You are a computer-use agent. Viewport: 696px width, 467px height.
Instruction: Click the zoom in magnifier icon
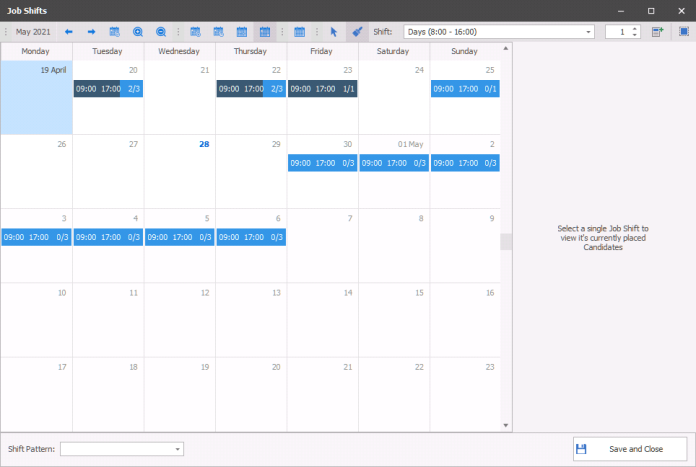point(138,32)
